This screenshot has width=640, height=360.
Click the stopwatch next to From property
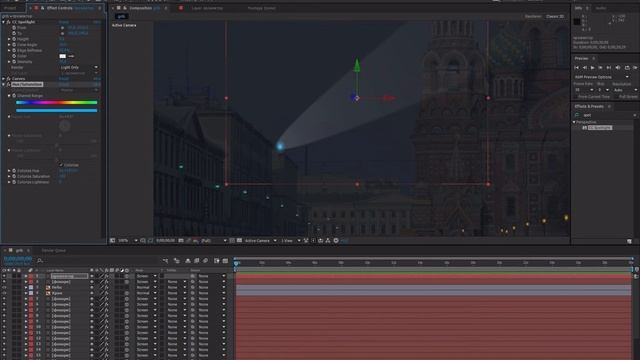point(14,28)
